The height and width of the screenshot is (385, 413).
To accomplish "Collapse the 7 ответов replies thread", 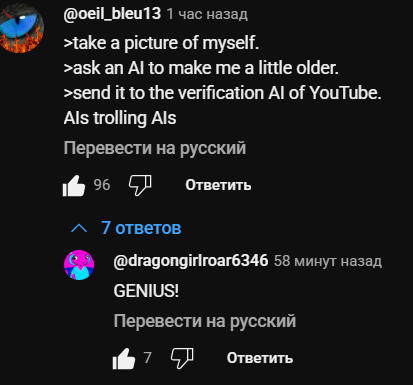I will (x=126, y=228).
